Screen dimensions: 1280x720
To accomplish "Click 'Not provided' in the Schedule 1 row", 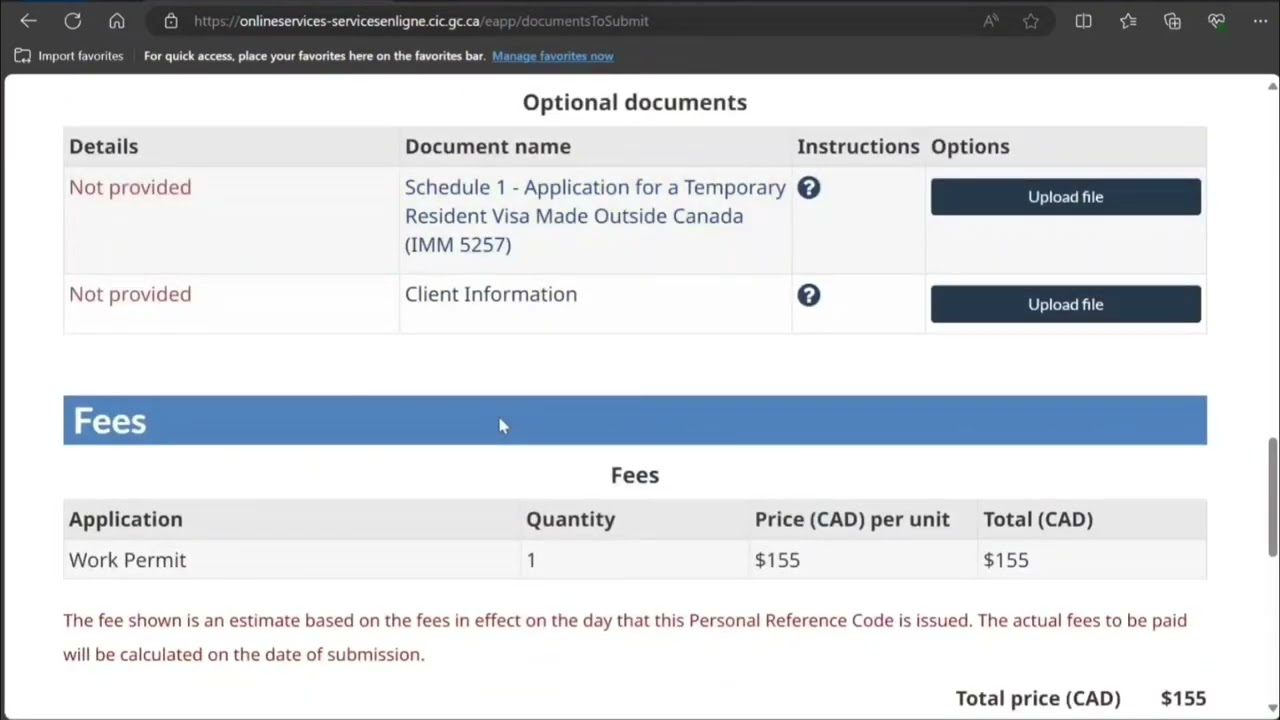I will 130,187.
